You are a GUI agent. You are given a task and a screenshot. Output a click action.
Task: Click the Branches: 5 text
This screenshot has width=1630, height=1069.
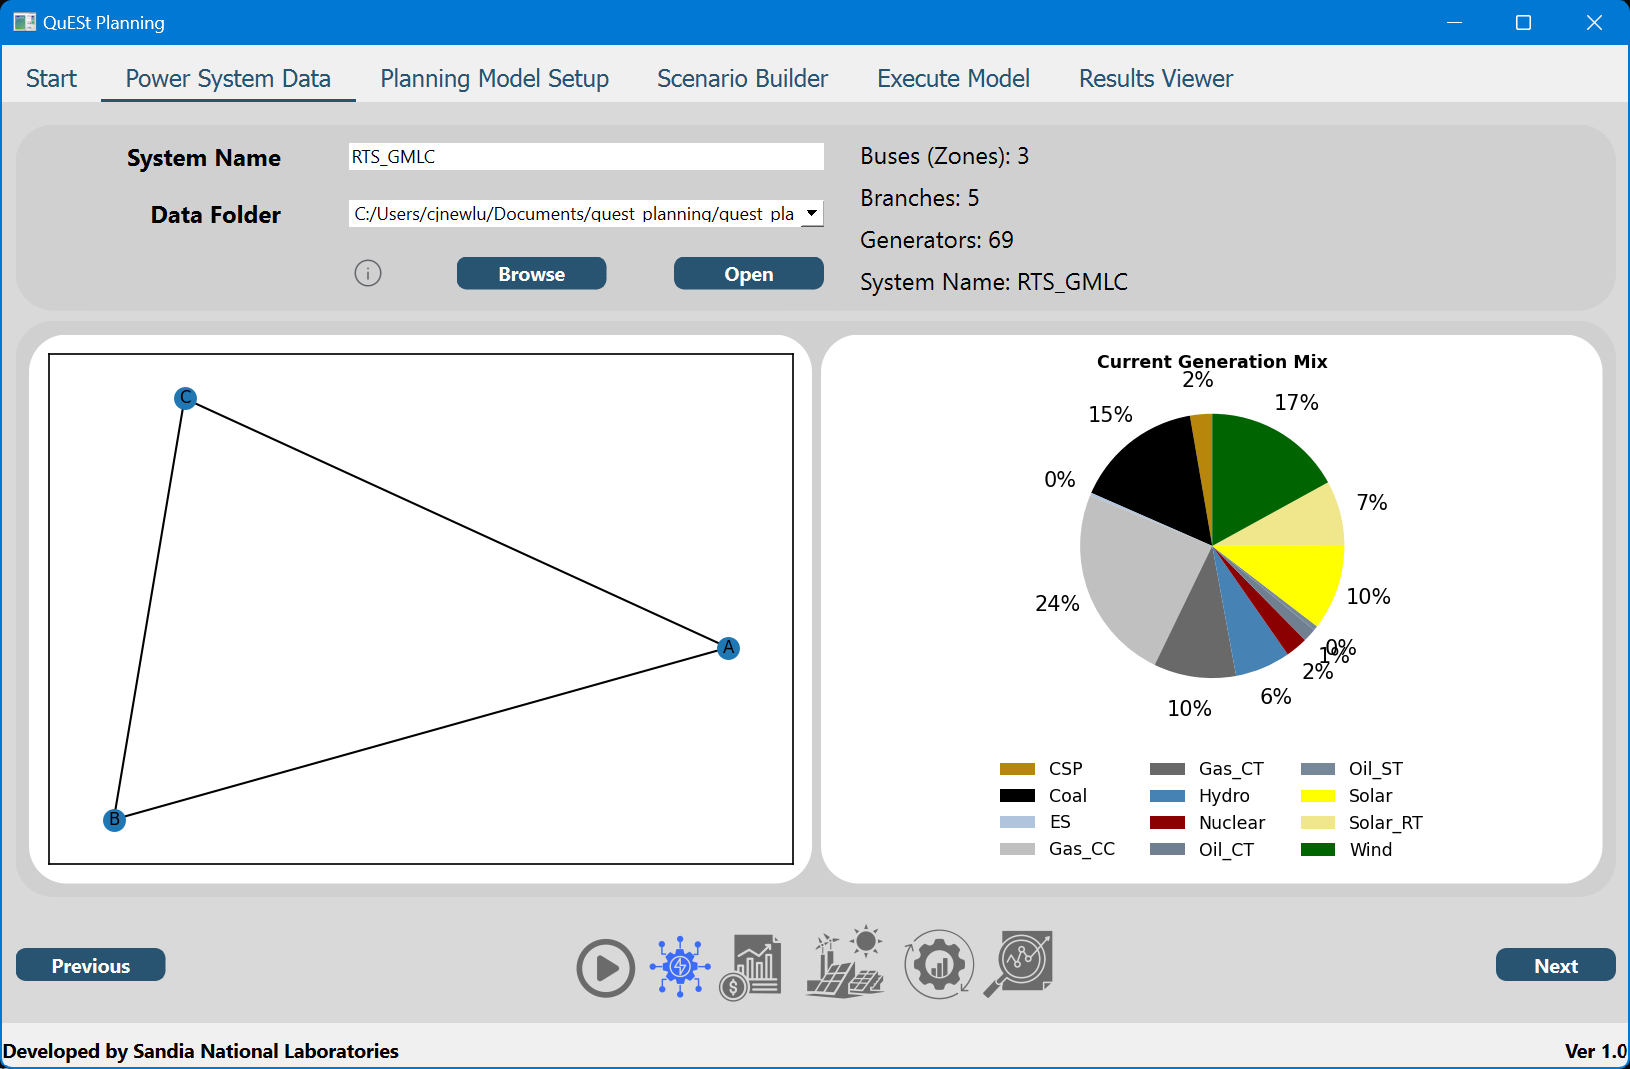(x=919, y=198)
